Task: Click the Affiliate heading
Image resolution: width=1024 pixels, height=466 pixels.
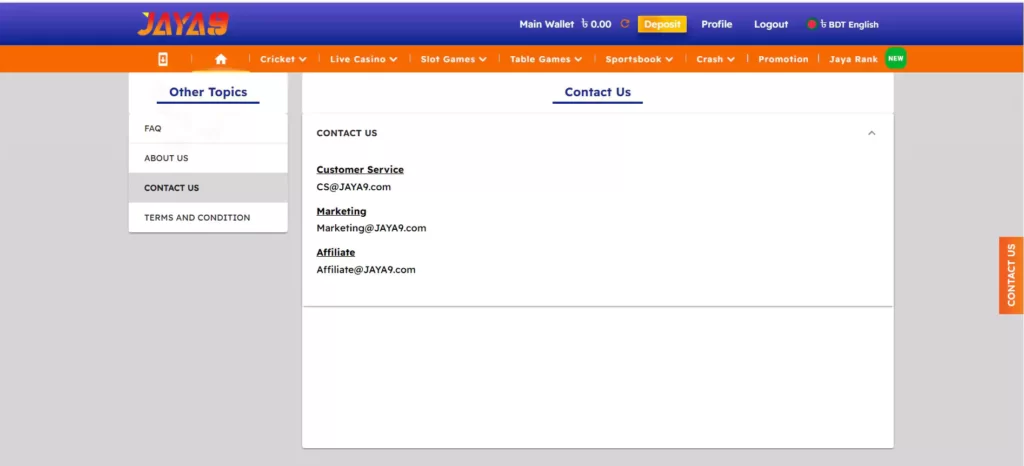Action: point(336,253)
